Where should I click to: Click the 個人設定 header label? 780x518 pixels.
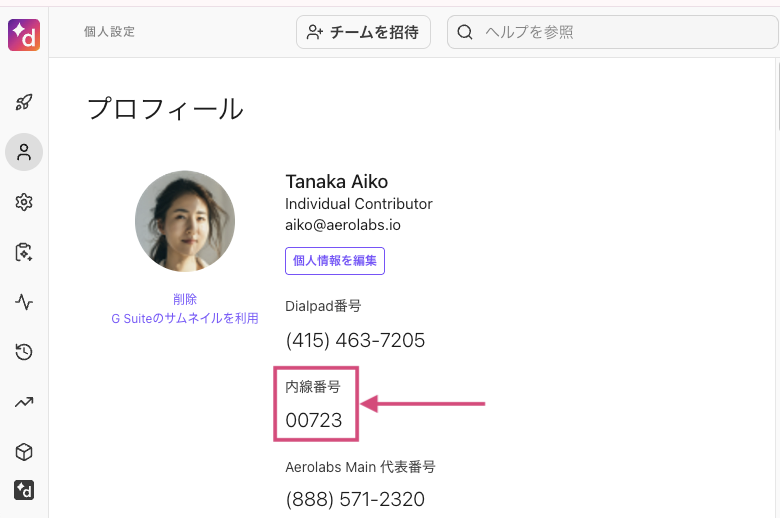109,32
